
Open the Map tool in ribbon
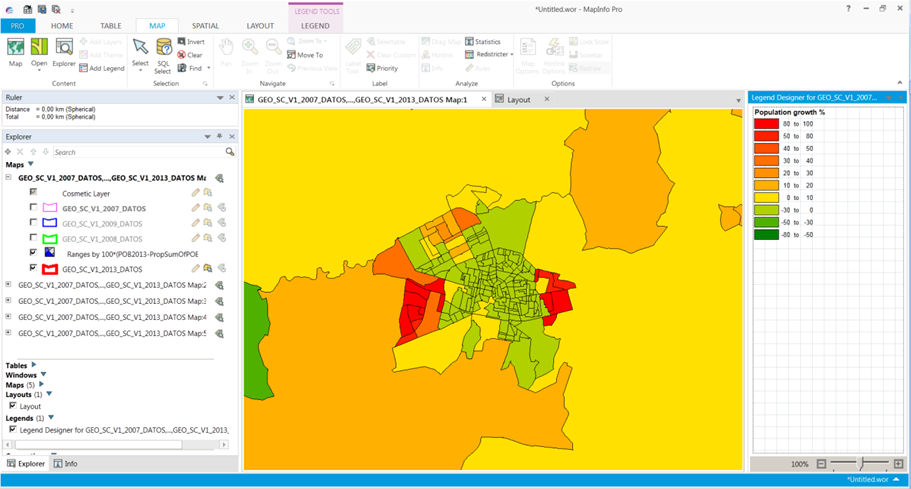(16, 52)
